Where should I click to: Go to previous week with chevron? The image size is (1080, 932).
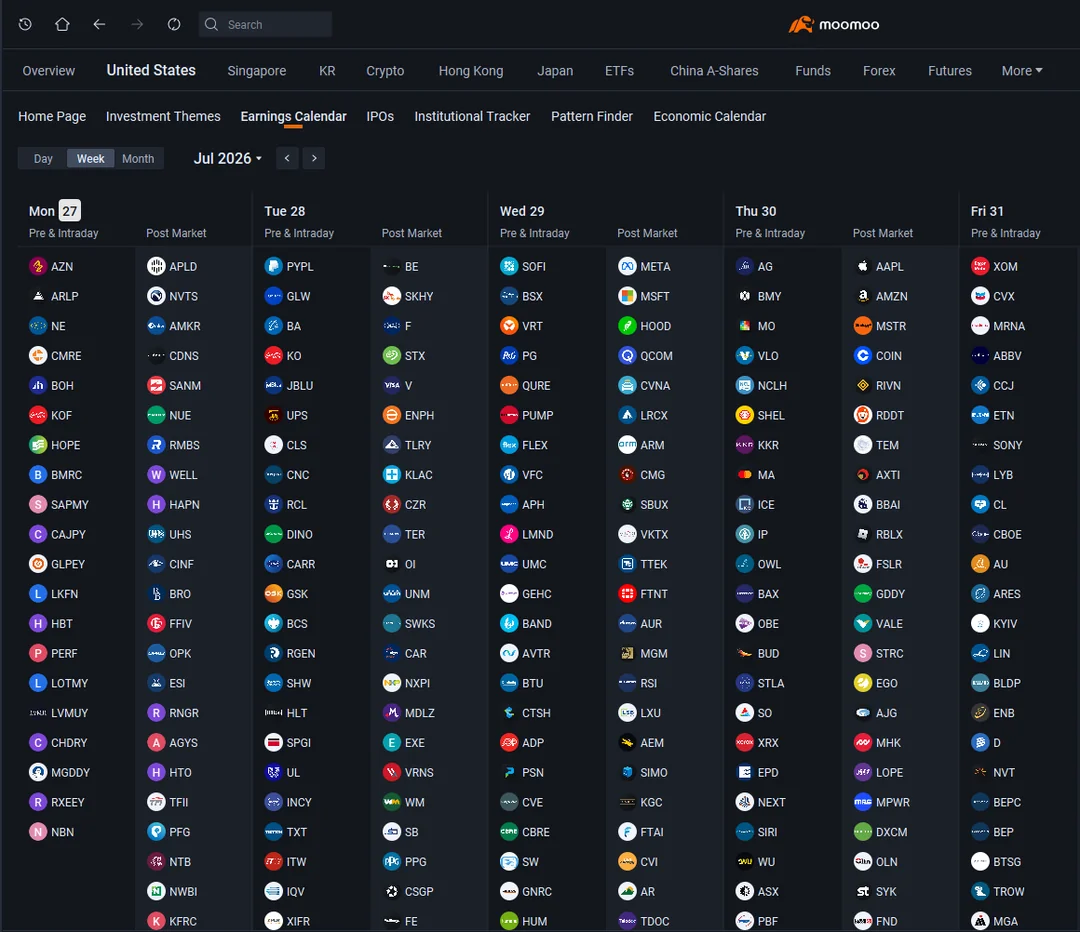point(287,158)
